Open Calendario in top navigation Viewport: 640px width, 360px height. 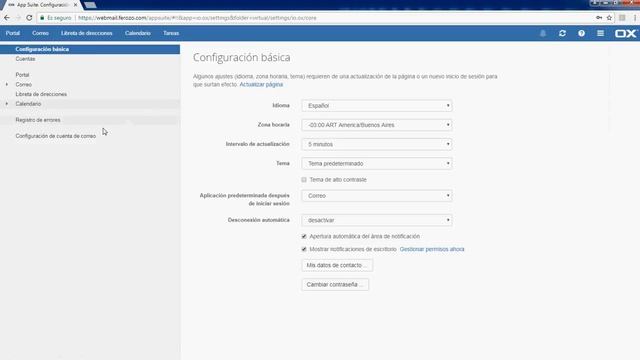(x=138, y=33)
